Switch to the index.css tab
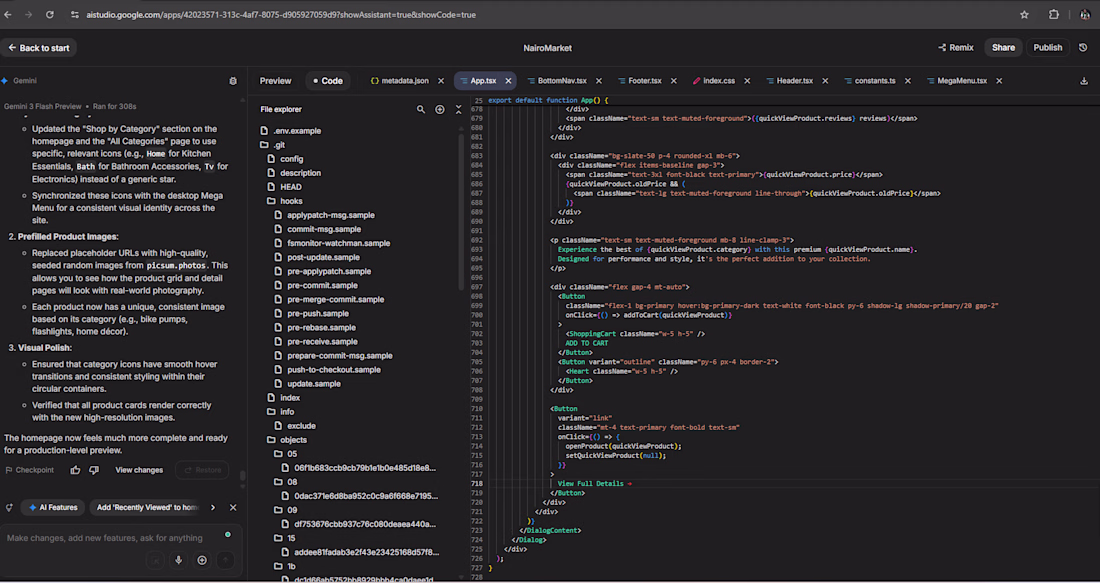Viewport: 1100px width, 583px height. pos(718,81)
